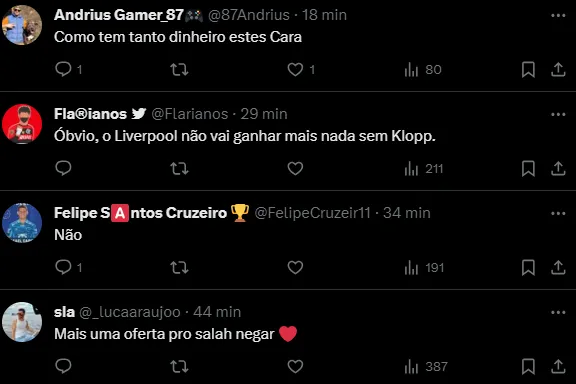Like the 'Como tem tanto dinheiro' tweet
The image size is (576, 384).
[295, 69]
